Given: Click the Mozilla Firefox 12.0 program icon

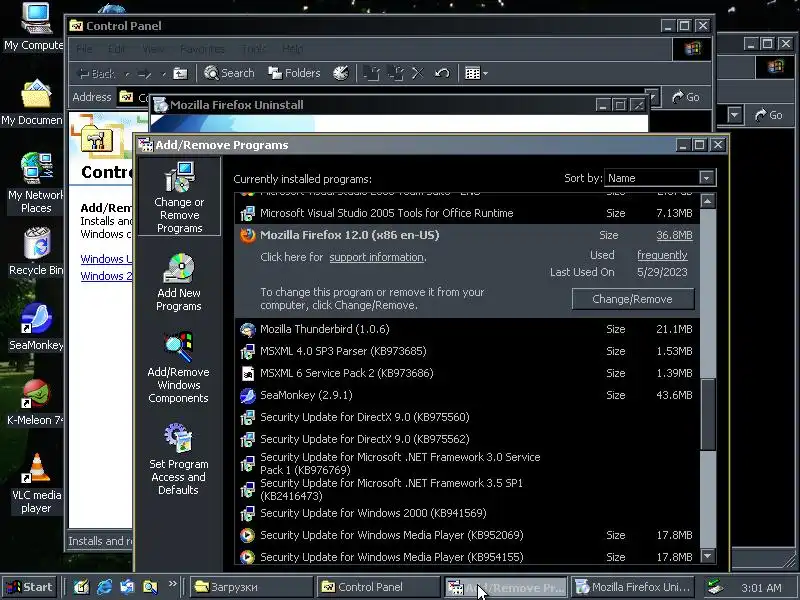Looking at the screenshot, I should [248, 235].
